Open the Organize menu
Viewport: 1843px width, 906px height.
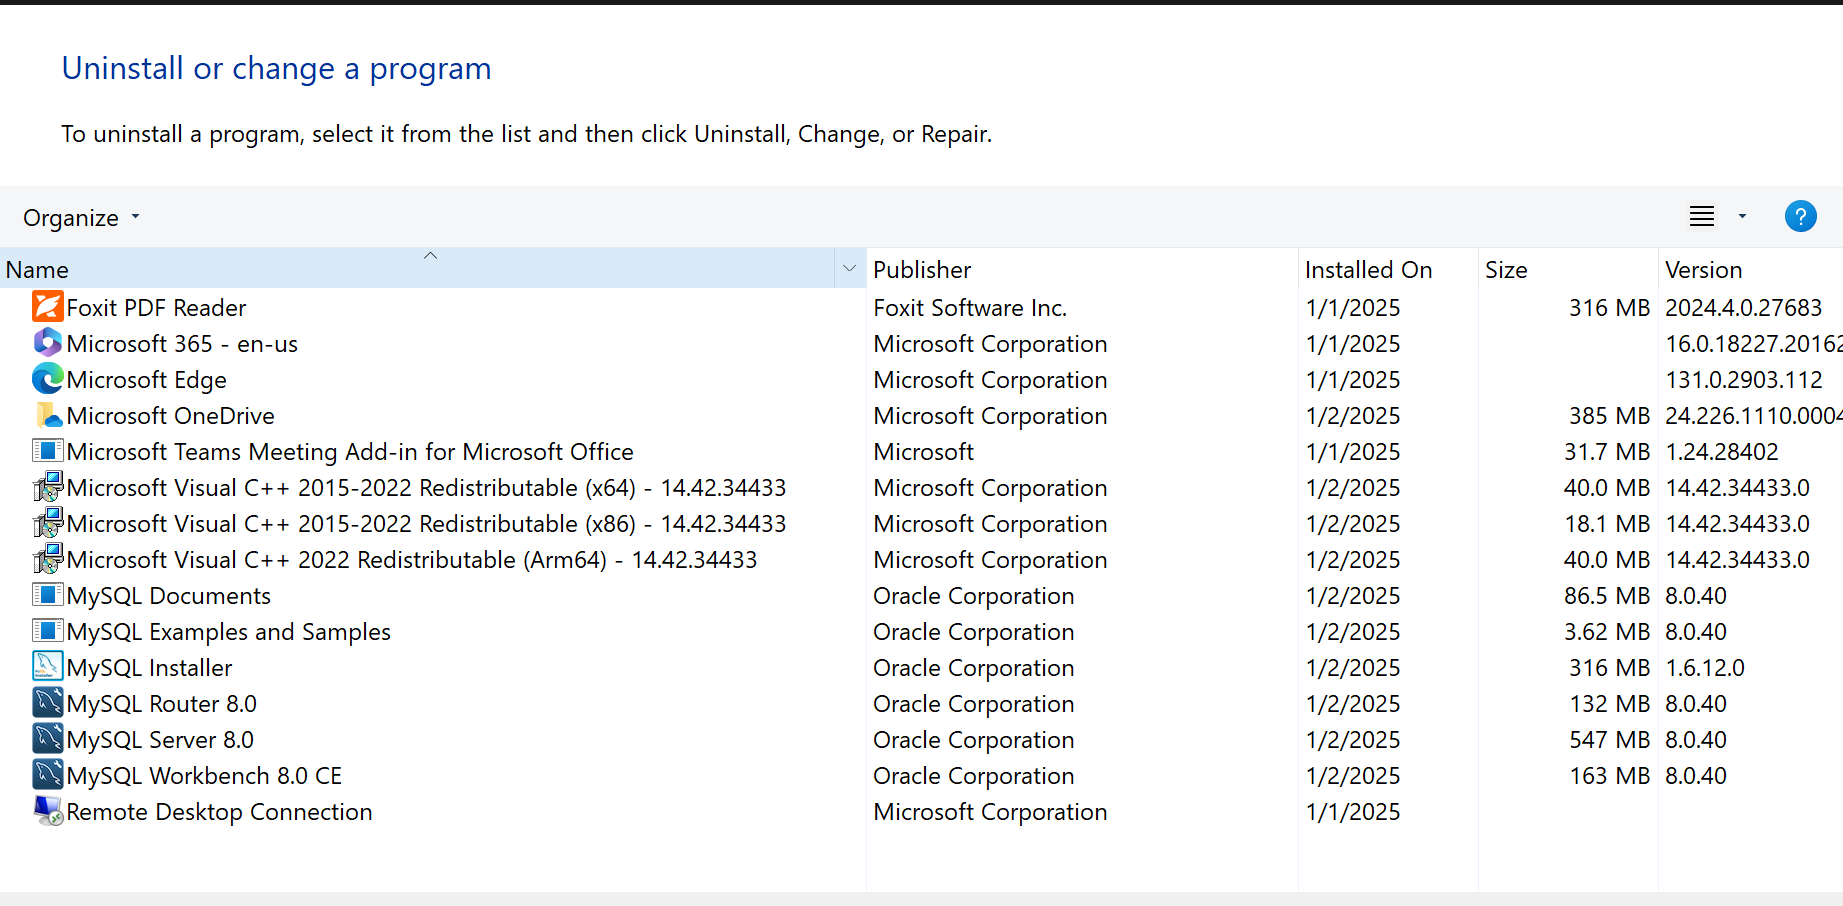81,217
